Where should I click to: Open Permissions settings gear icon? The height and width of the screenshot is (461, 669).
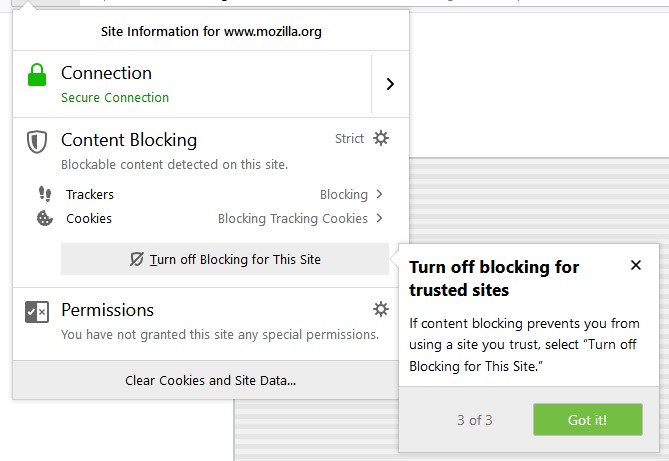coord(381,309)
